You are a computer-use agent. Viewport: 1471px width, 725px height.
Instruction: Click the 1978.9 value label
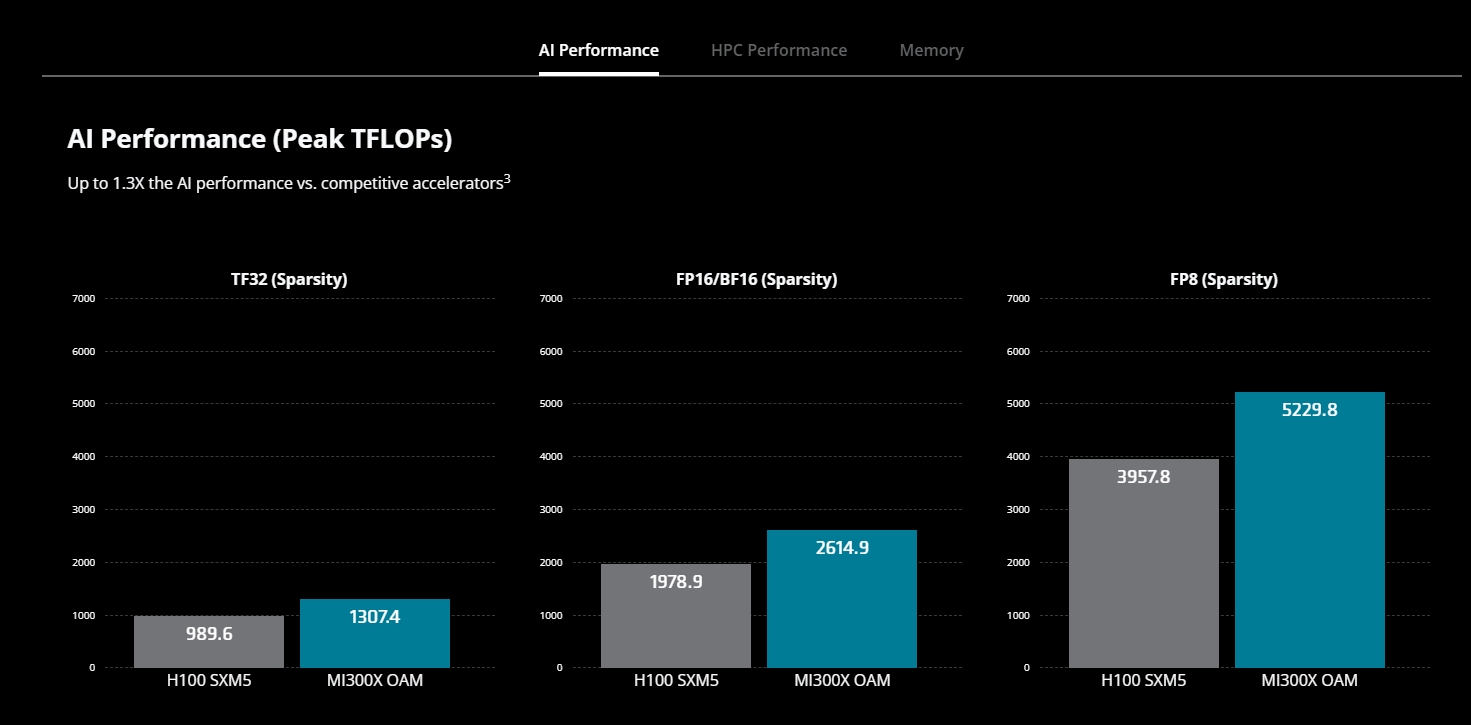pyautogui.click(x=676, y=581)
